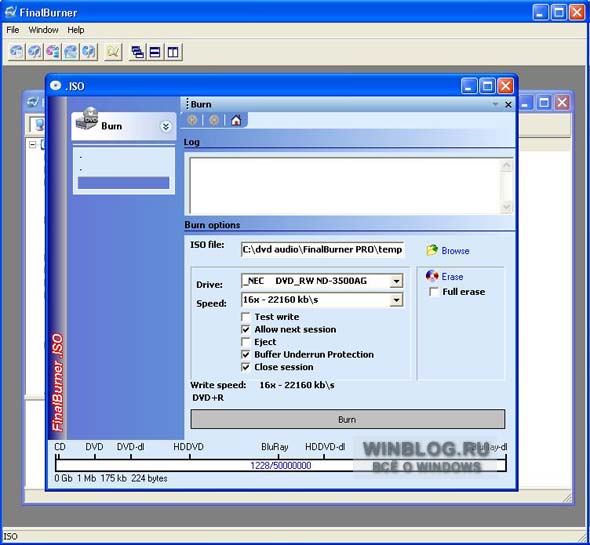Click the 'Burn options' section heading
Screen dimensions: 590x545
(212, 225)
